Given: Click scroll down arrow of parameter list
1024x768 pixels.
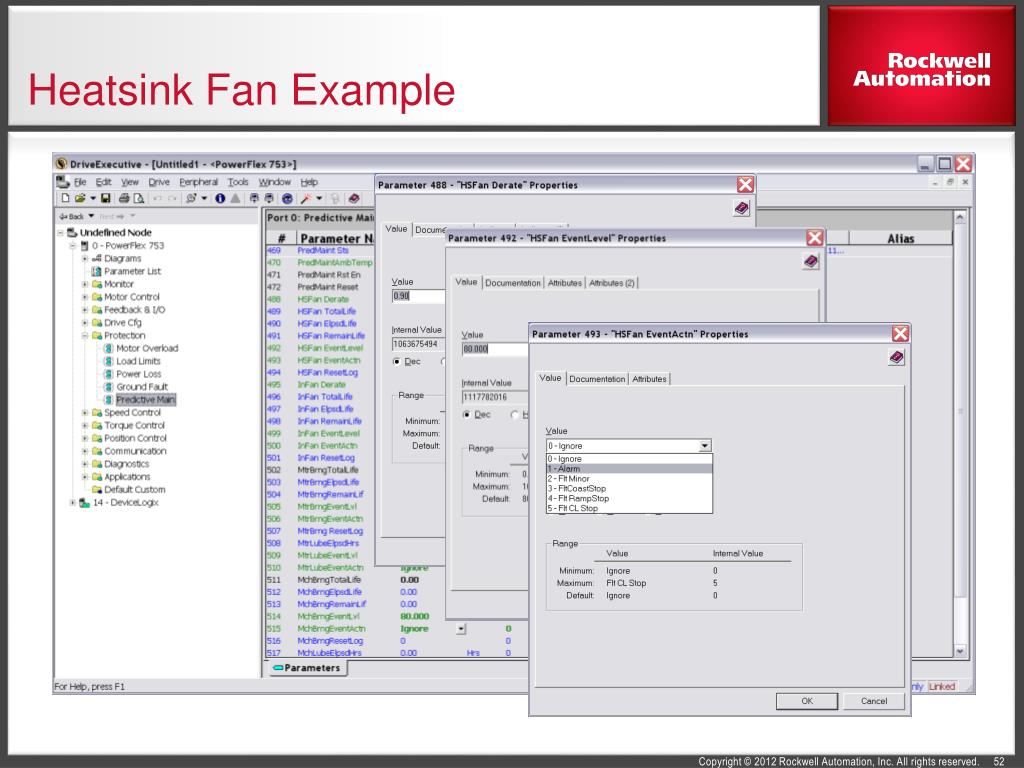Looking at the screenshot, I should [960, 651].
